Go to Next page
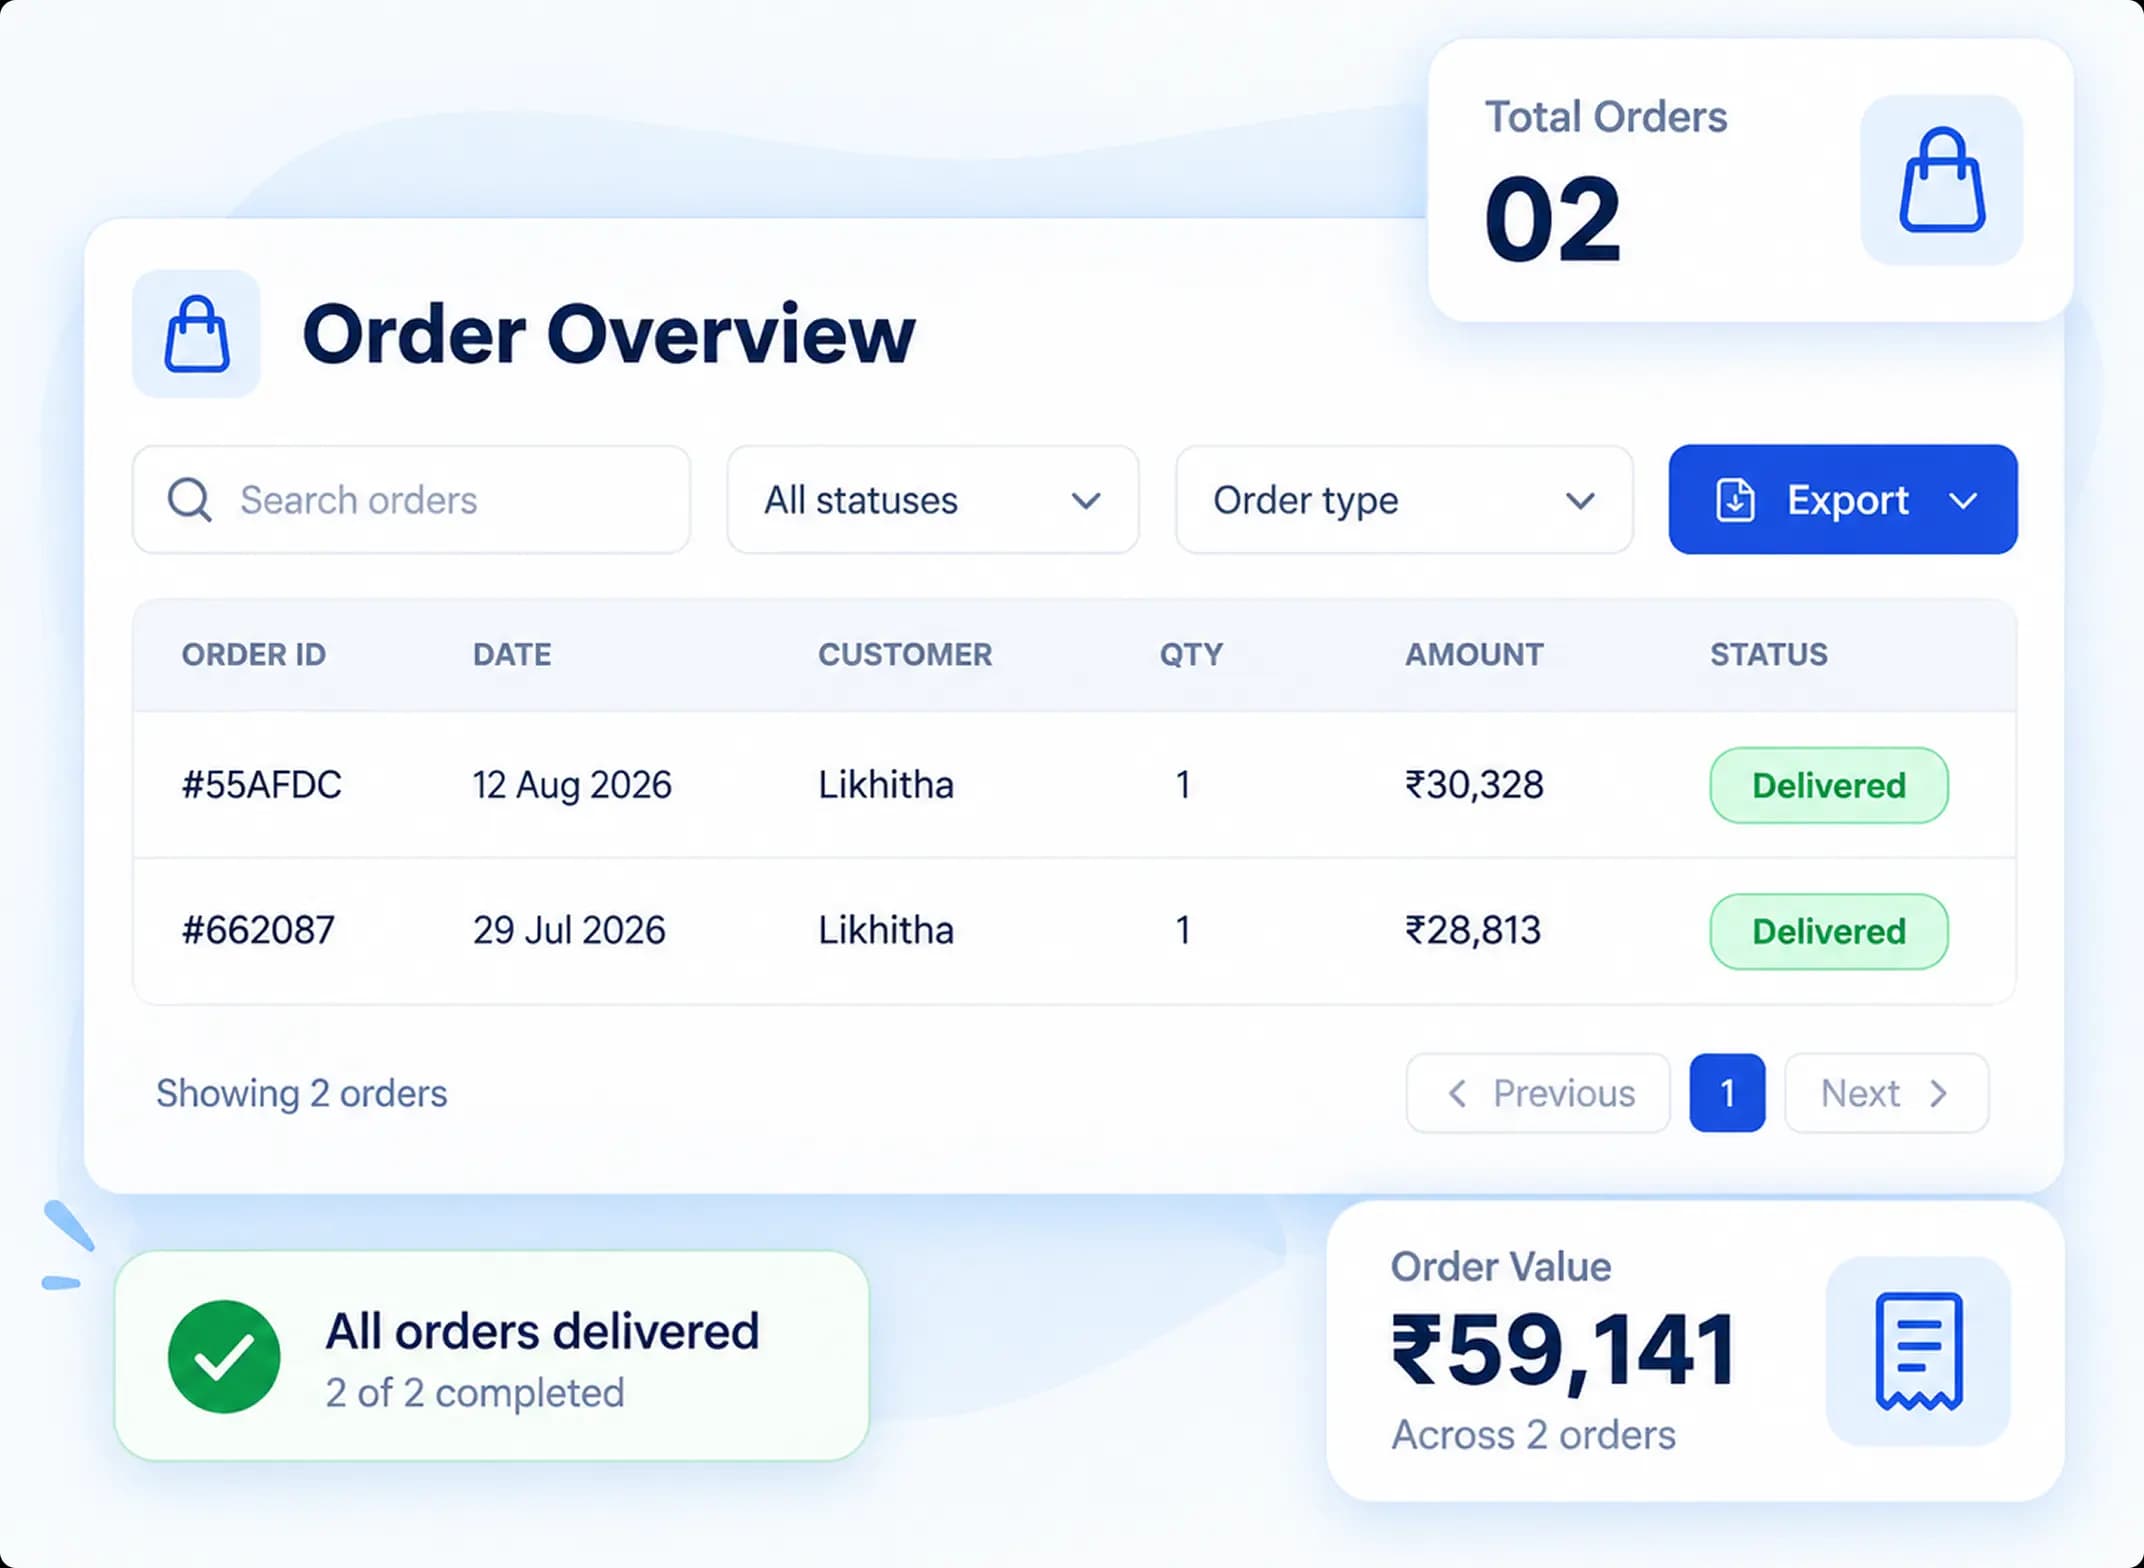Image resolution: width=2144 pixels, height=1568 pixels. tap(1886, 1093)
